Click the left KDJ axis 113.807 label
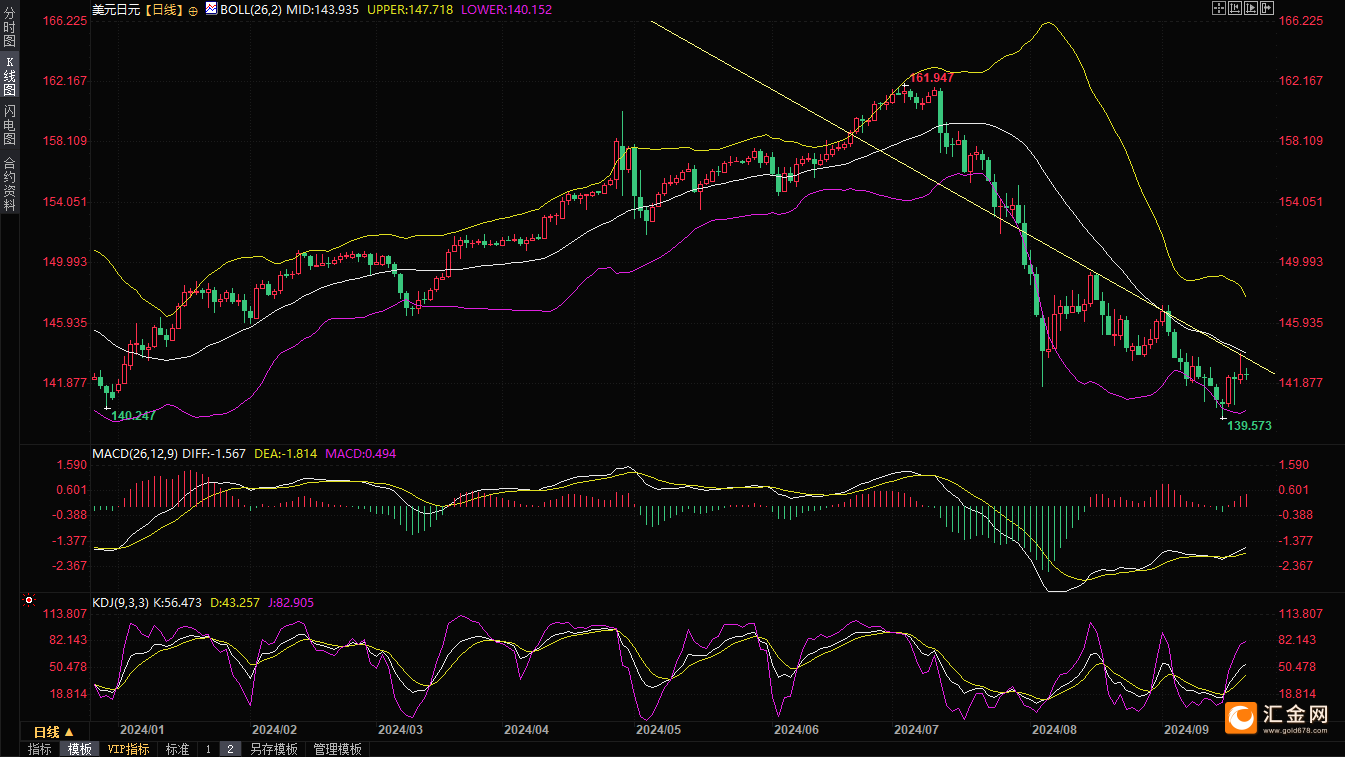1345x757 pixels. coord(66,614)
